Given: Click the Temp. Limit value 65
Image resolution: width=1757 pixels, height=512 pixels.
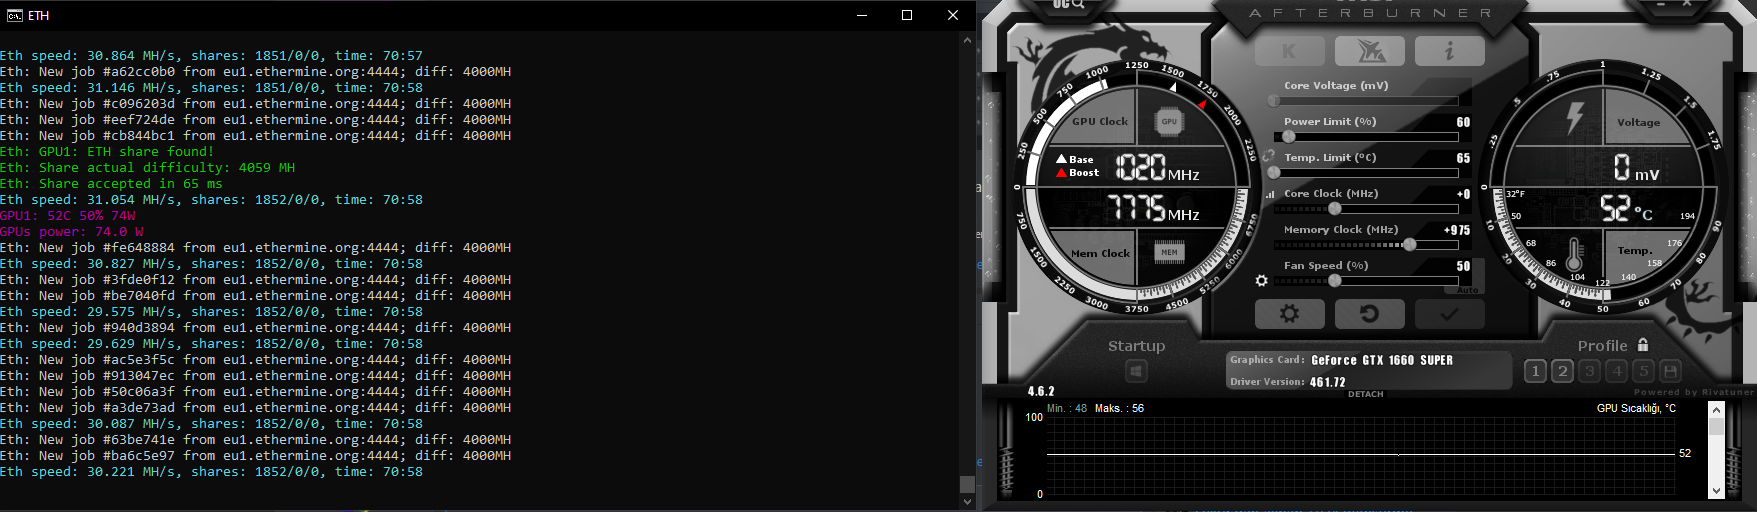Looking at the screenshot, I should click(x=1463, y=158).
